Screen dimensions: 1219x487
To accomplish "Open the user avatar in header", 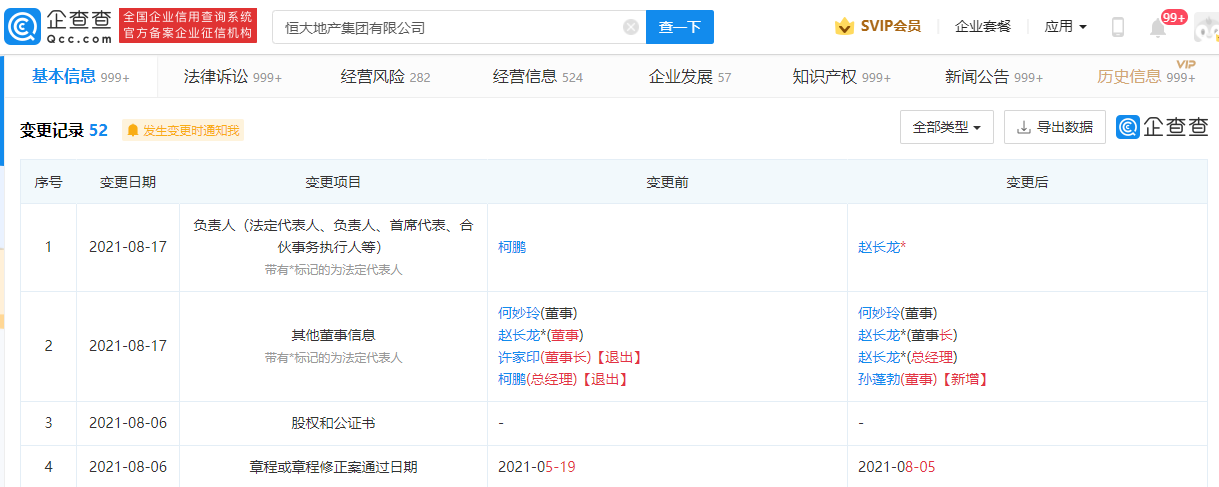I will pos(1206,27).
